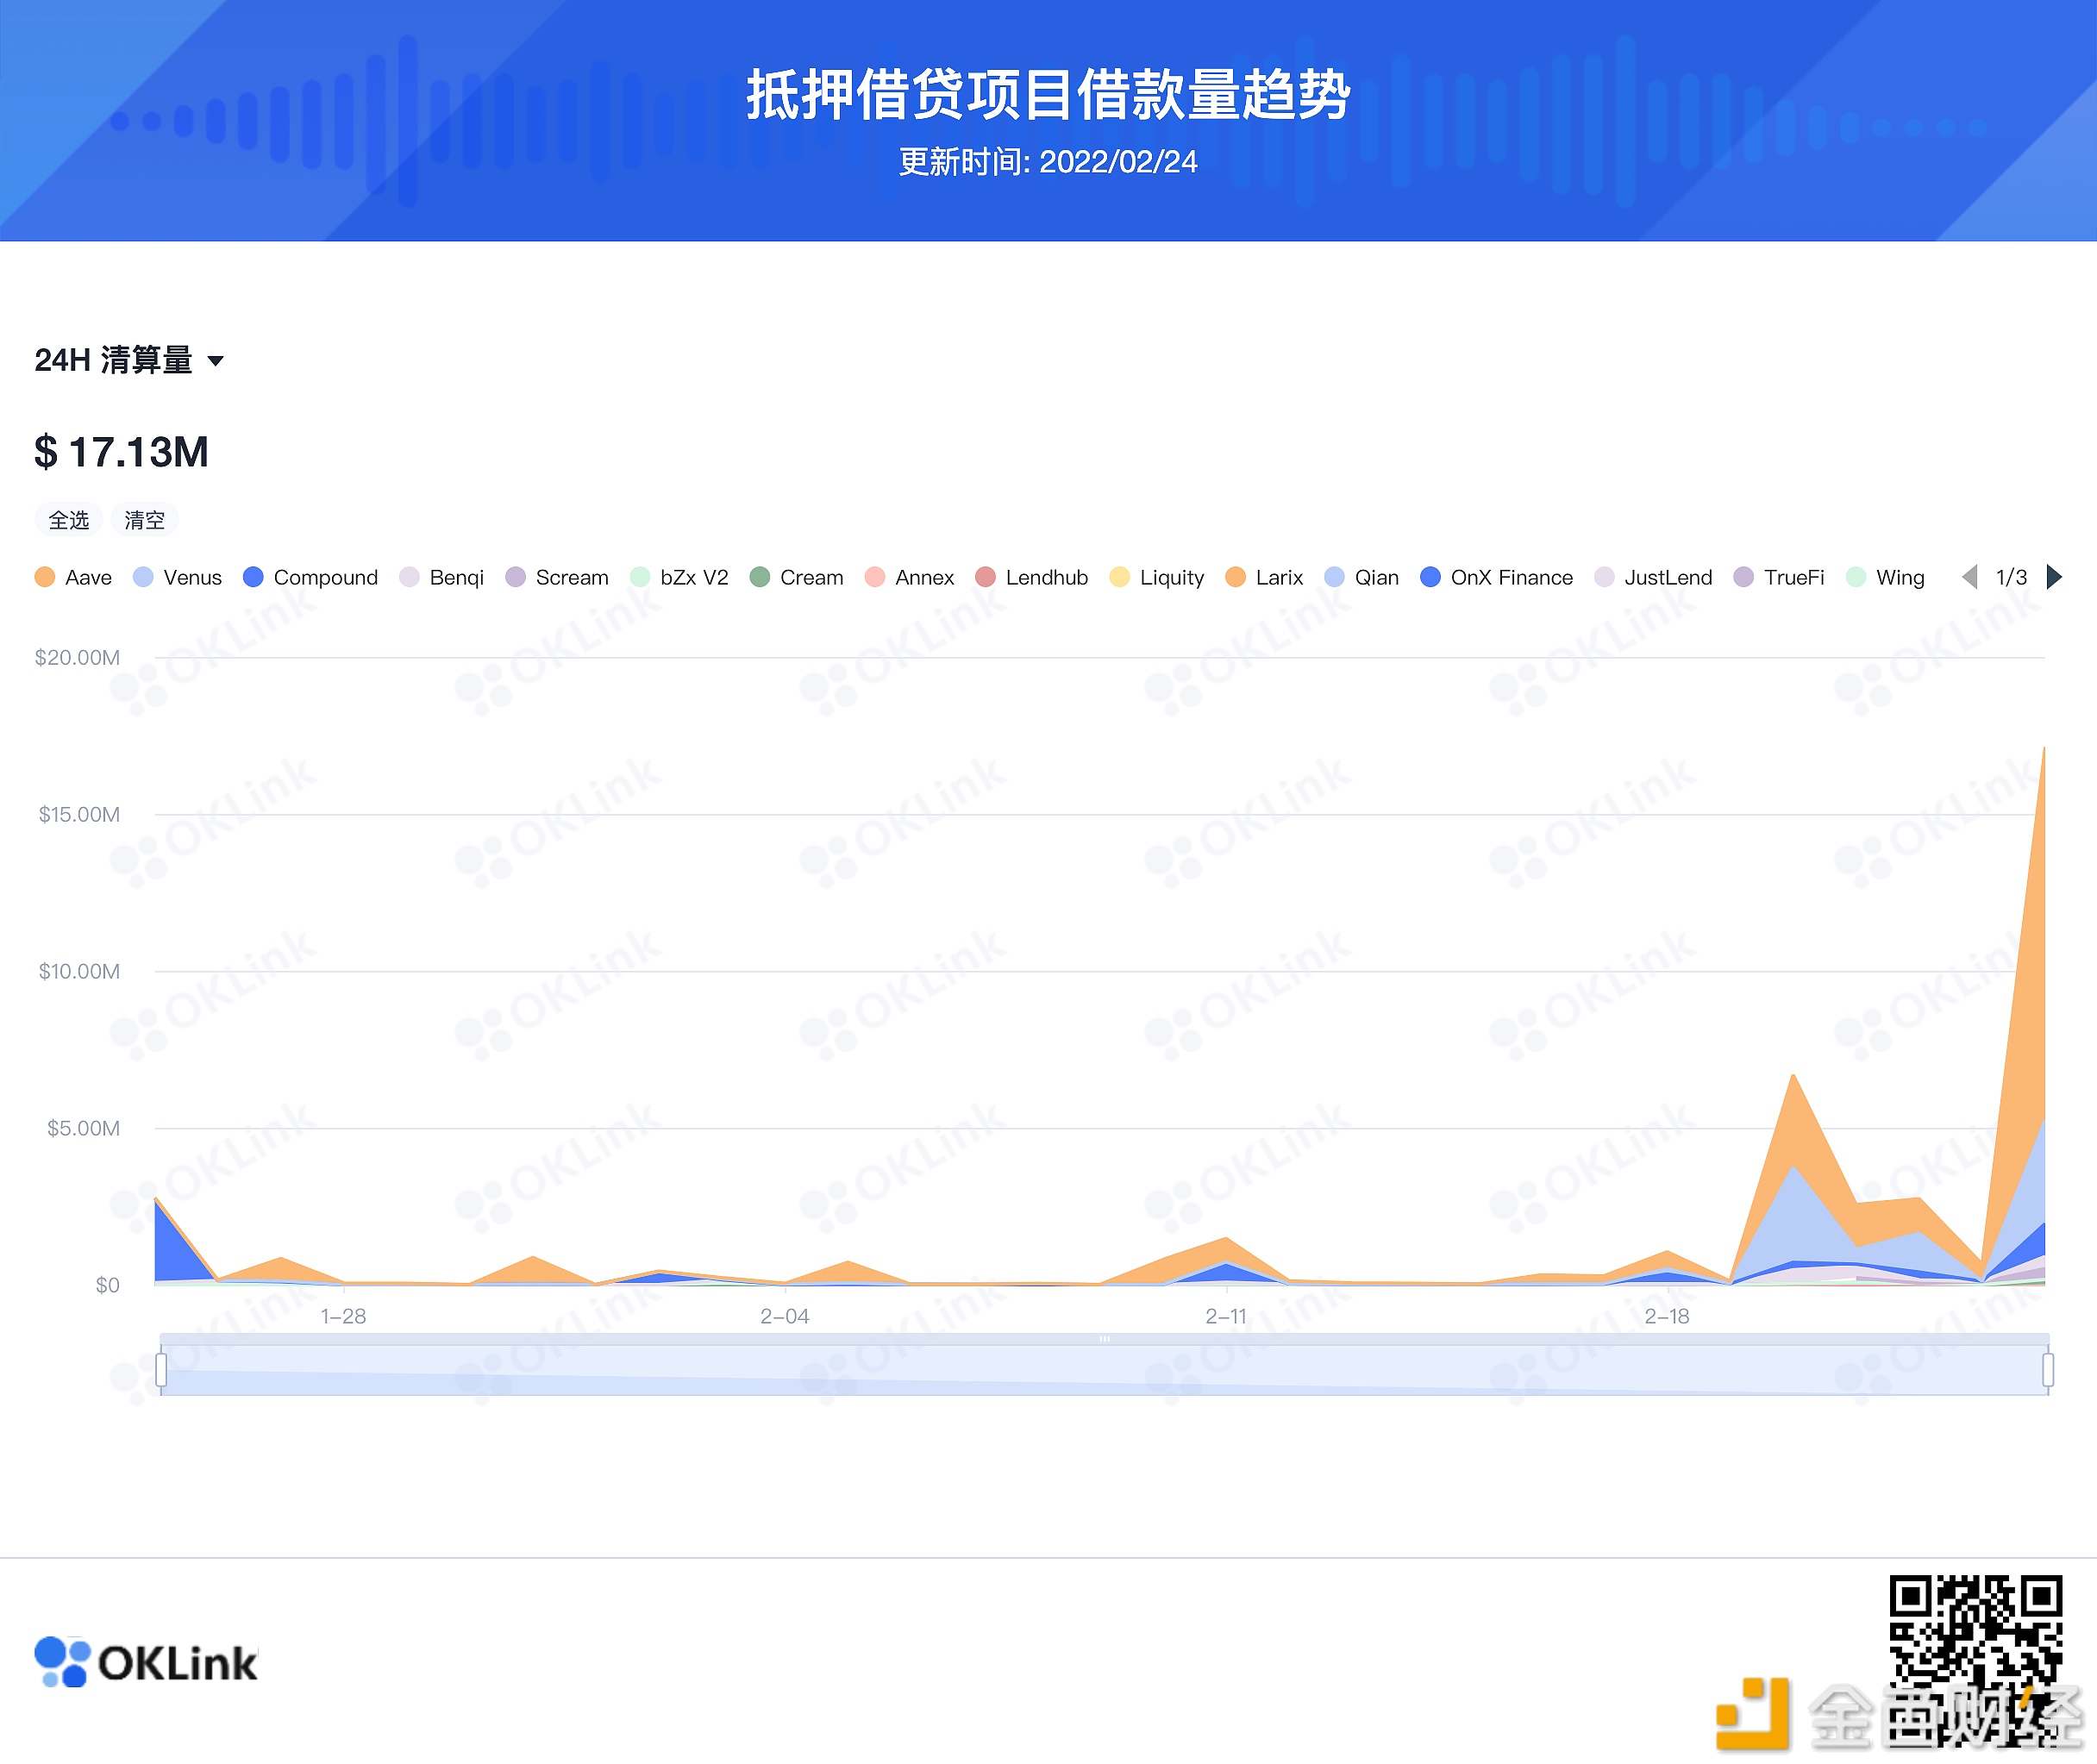Click the right zoom slider handle
The height and width of the screenshot is (1764, 2097).
(2048, 1369)
